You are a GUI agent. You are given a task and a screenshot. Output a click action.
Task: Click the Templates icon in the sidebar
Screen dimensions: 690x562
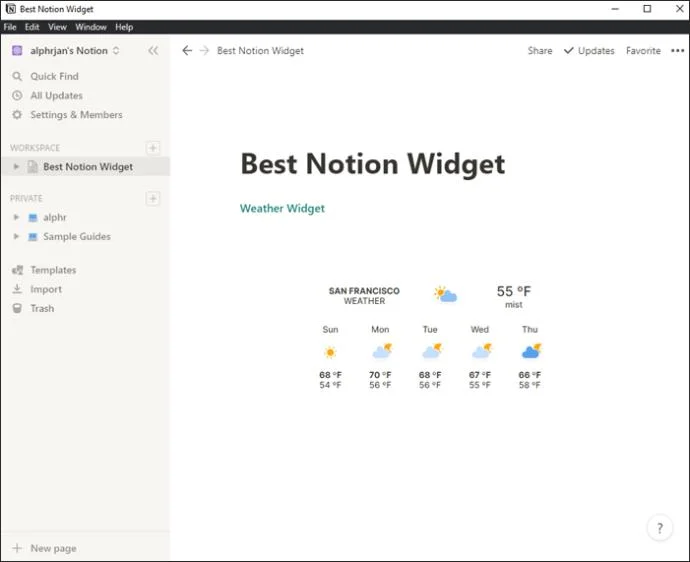17,270
